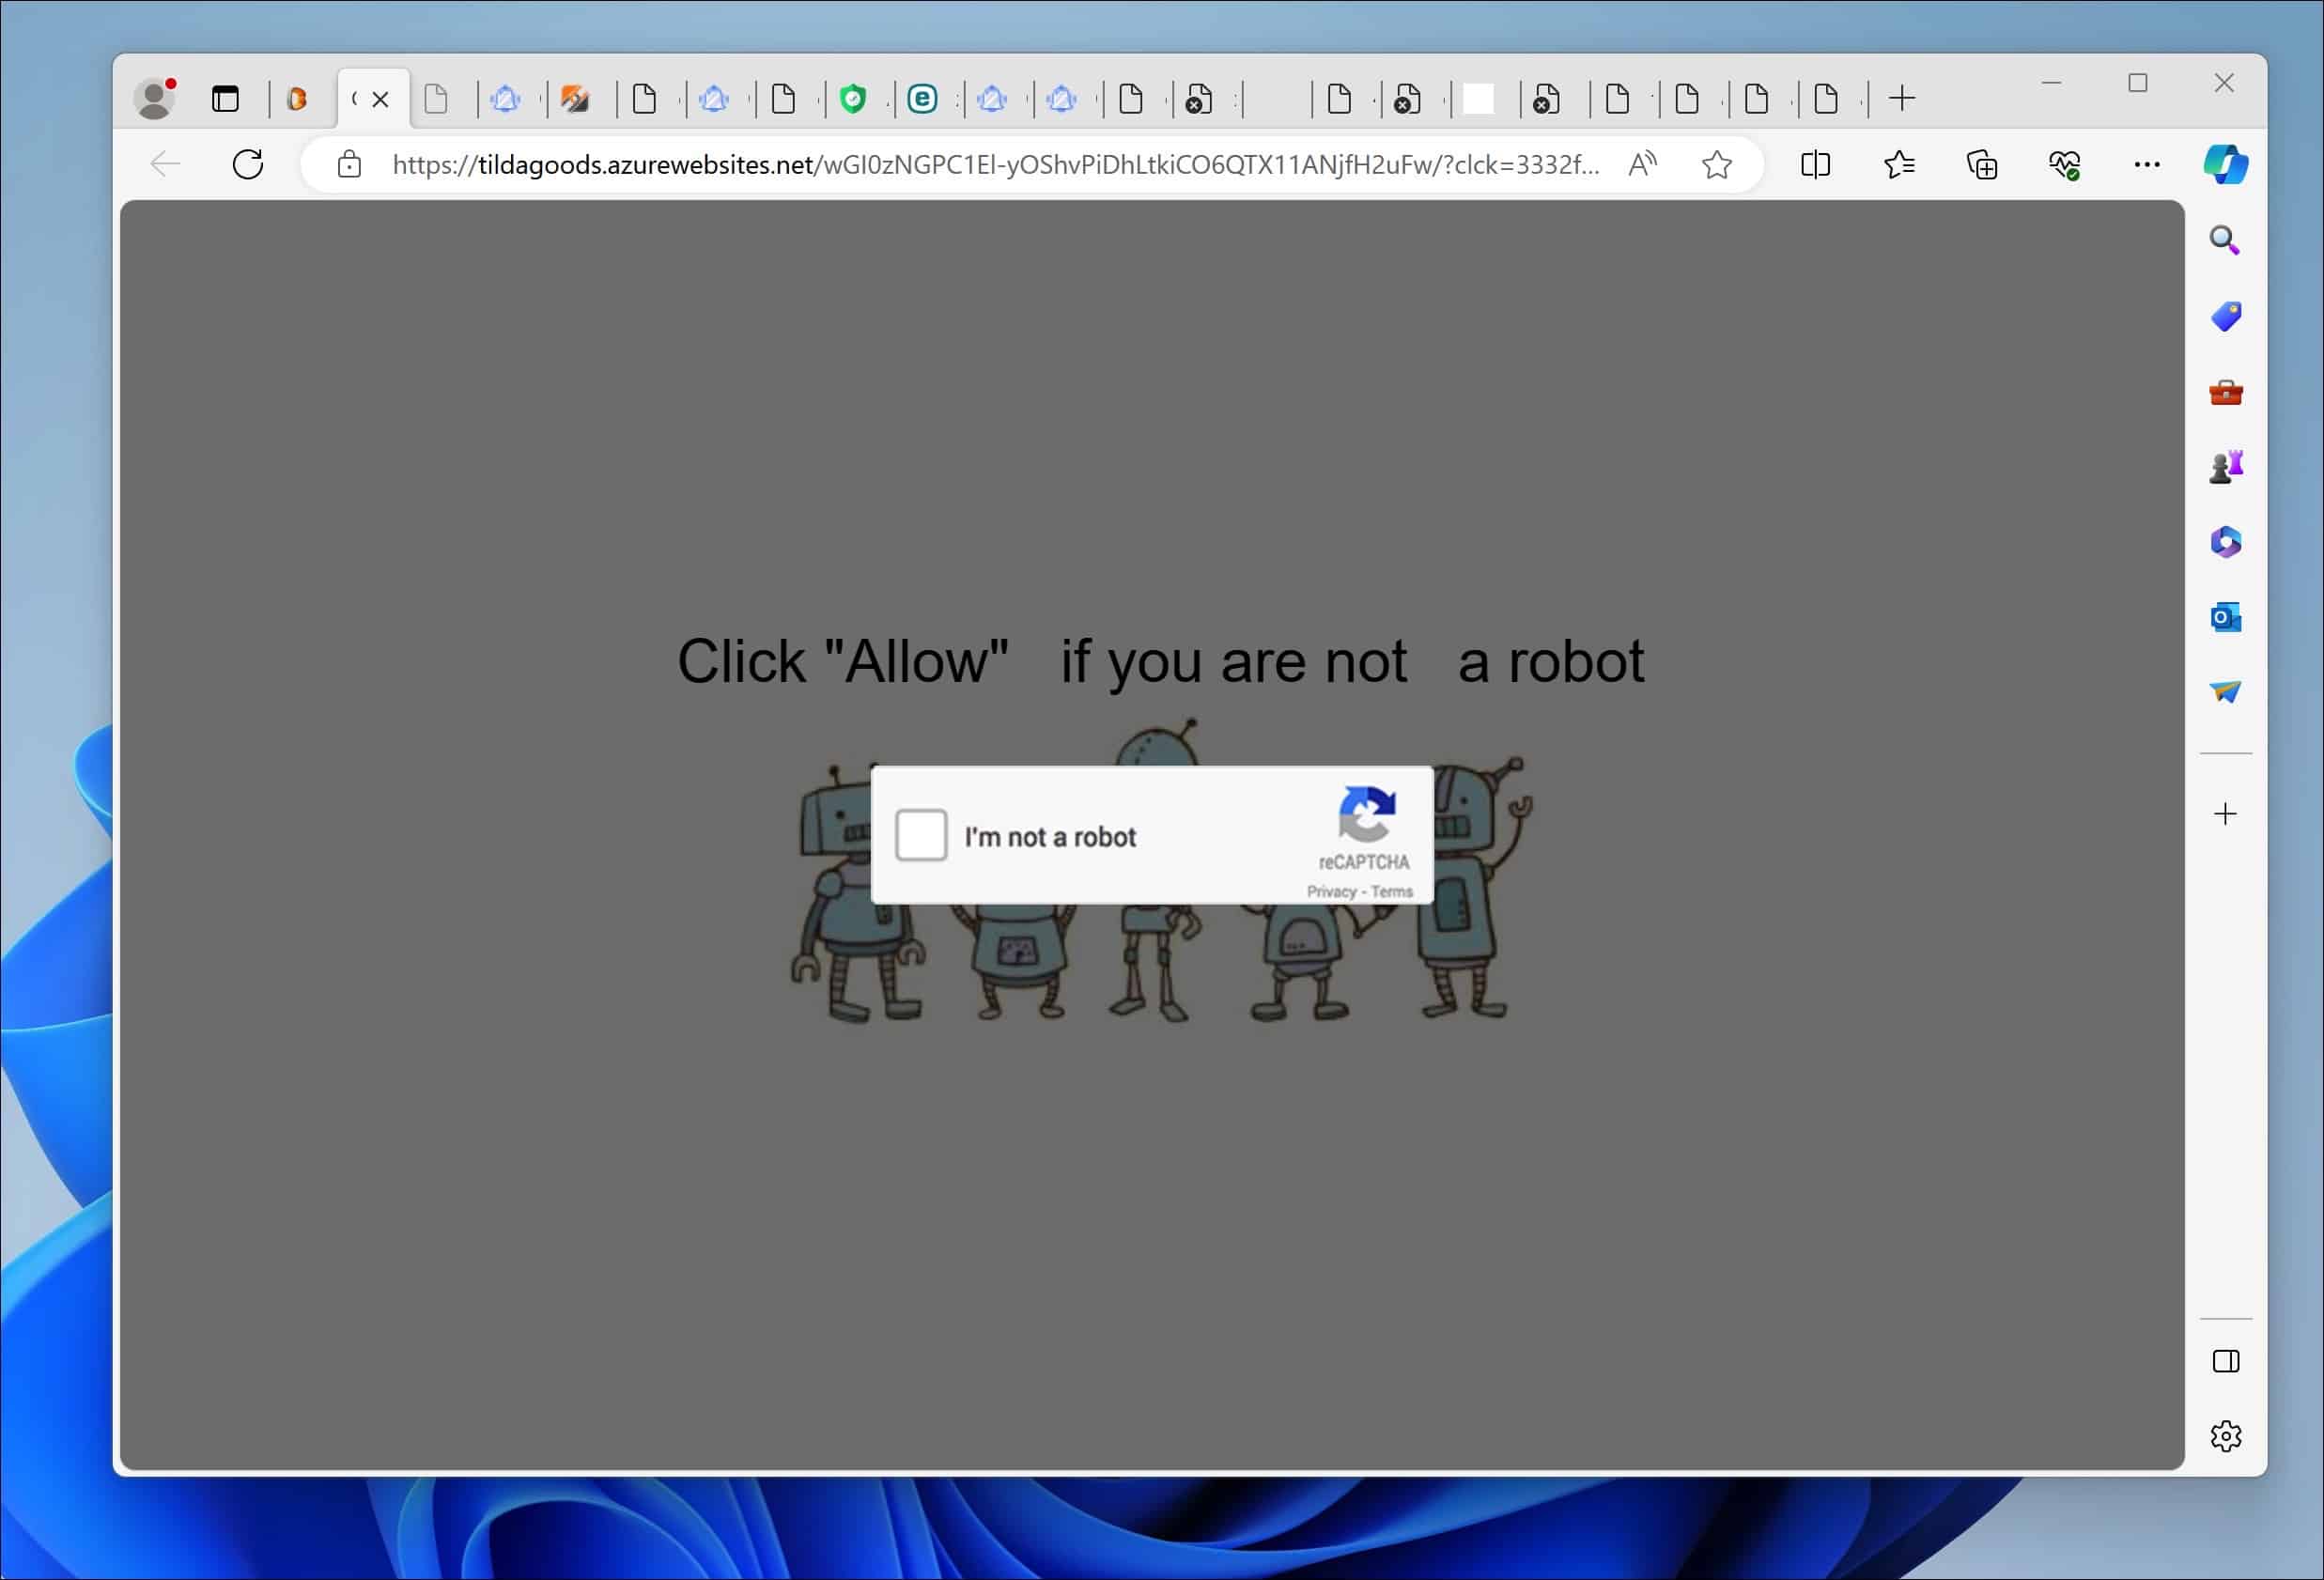Reload the current page
Screen dimensions: 2324x1580
click(x=248, y=164)
